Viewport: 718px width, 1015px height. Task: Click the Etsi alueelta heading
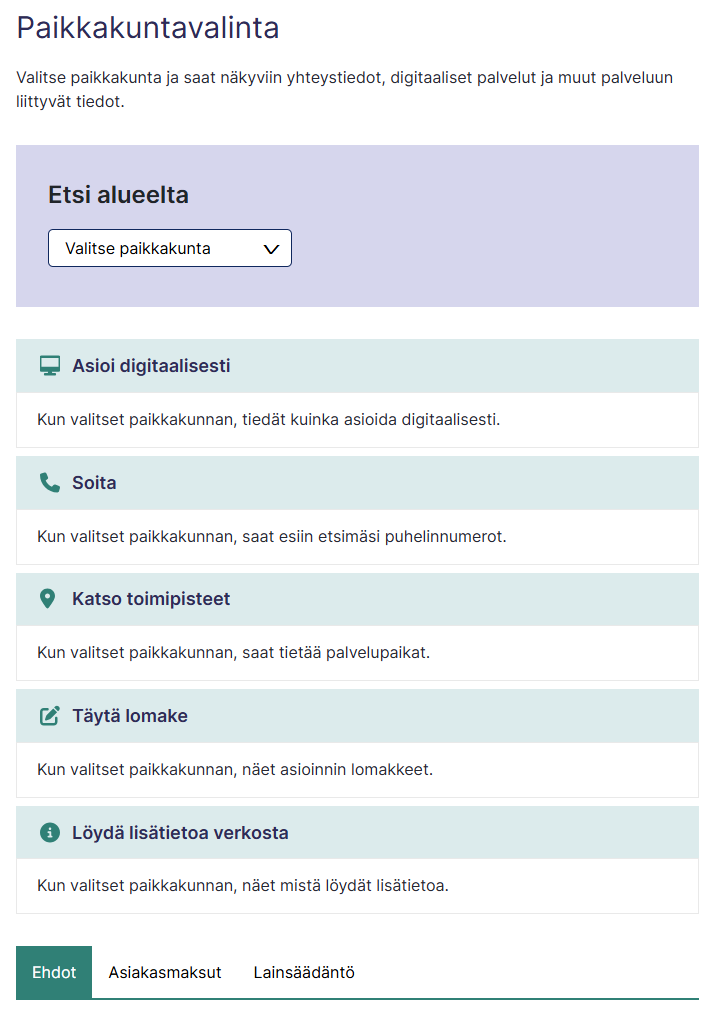(x=118, y=195)
